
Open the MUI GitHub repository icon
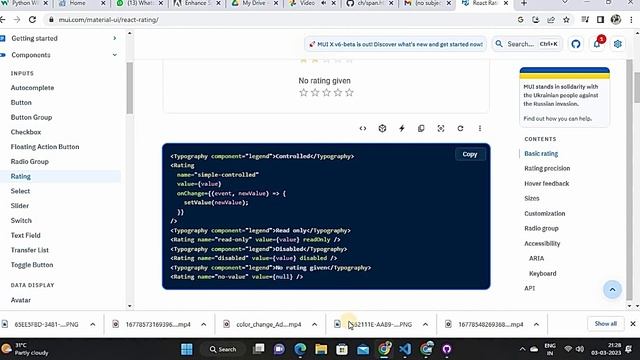(576, 44)
